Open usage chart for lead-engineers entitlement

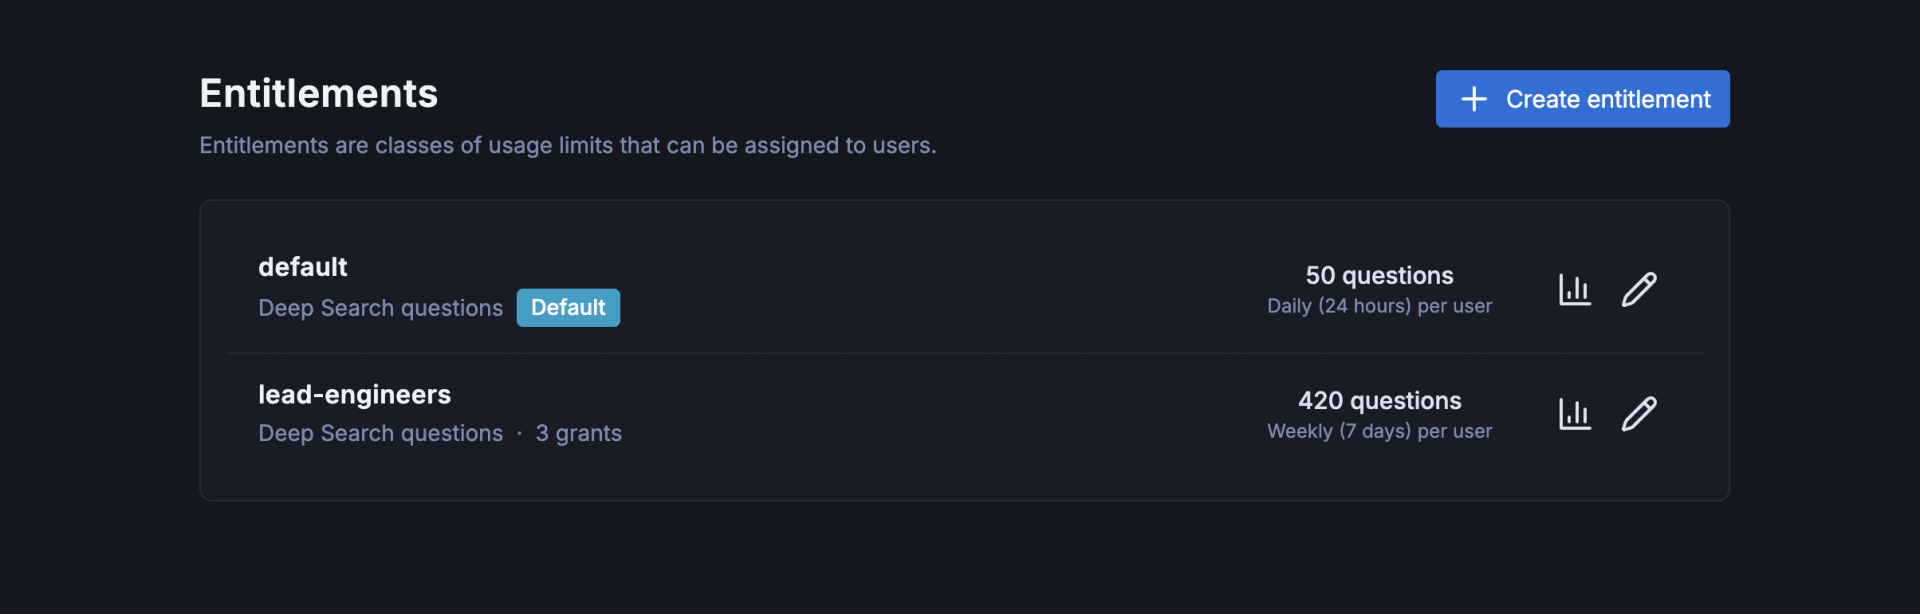[1573, 414]
